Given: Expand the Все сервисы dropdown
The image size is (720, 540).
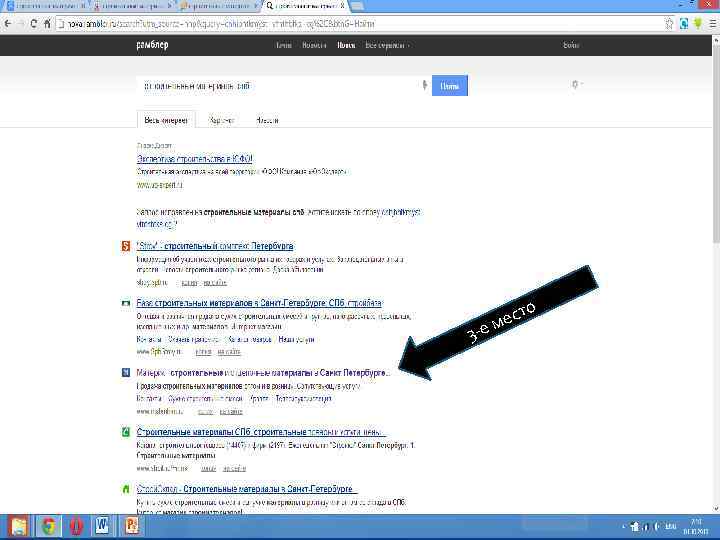Looking at the screenshot, I should coord(387,45).
